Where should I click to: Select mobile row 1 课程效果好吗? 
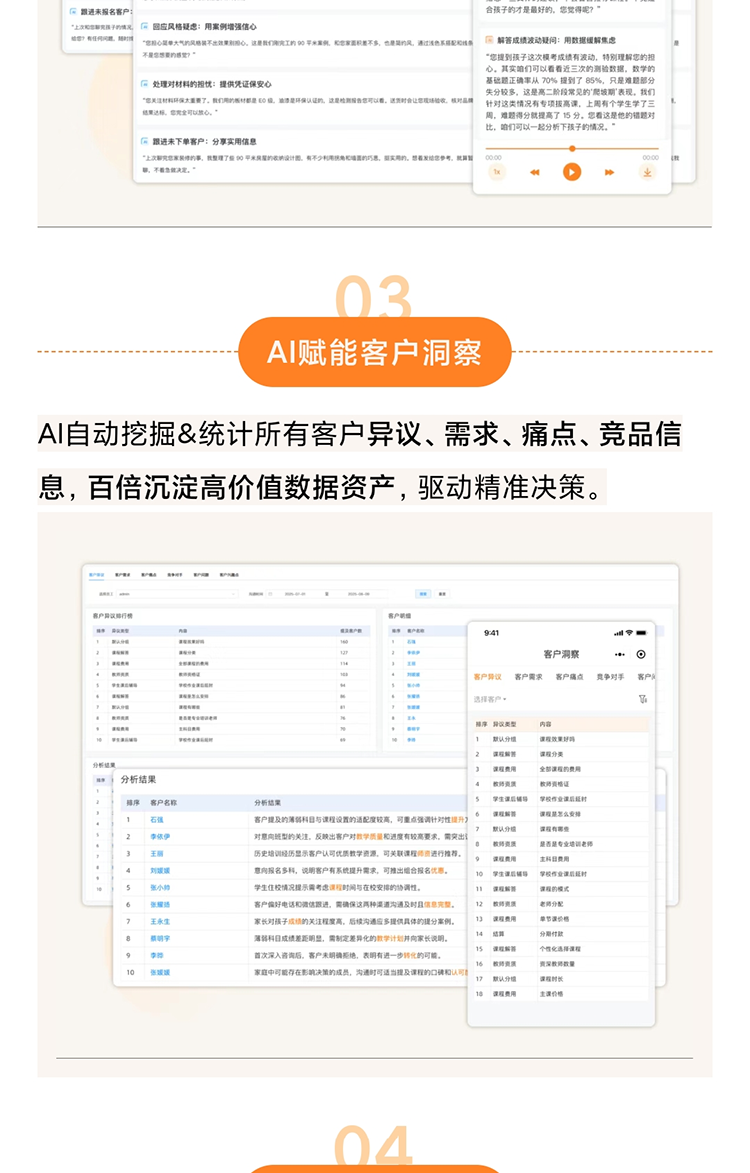[561, 739]
